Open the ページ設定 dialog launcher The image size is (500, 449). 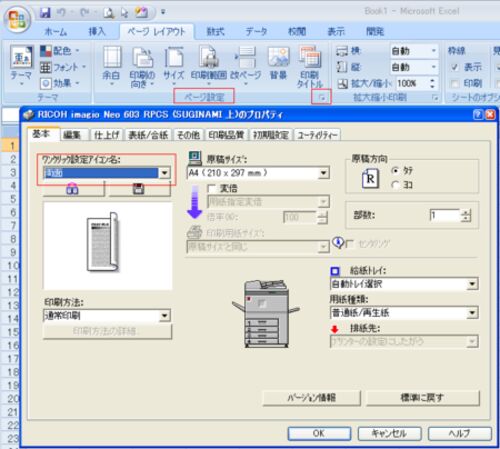tap(321, 97)
